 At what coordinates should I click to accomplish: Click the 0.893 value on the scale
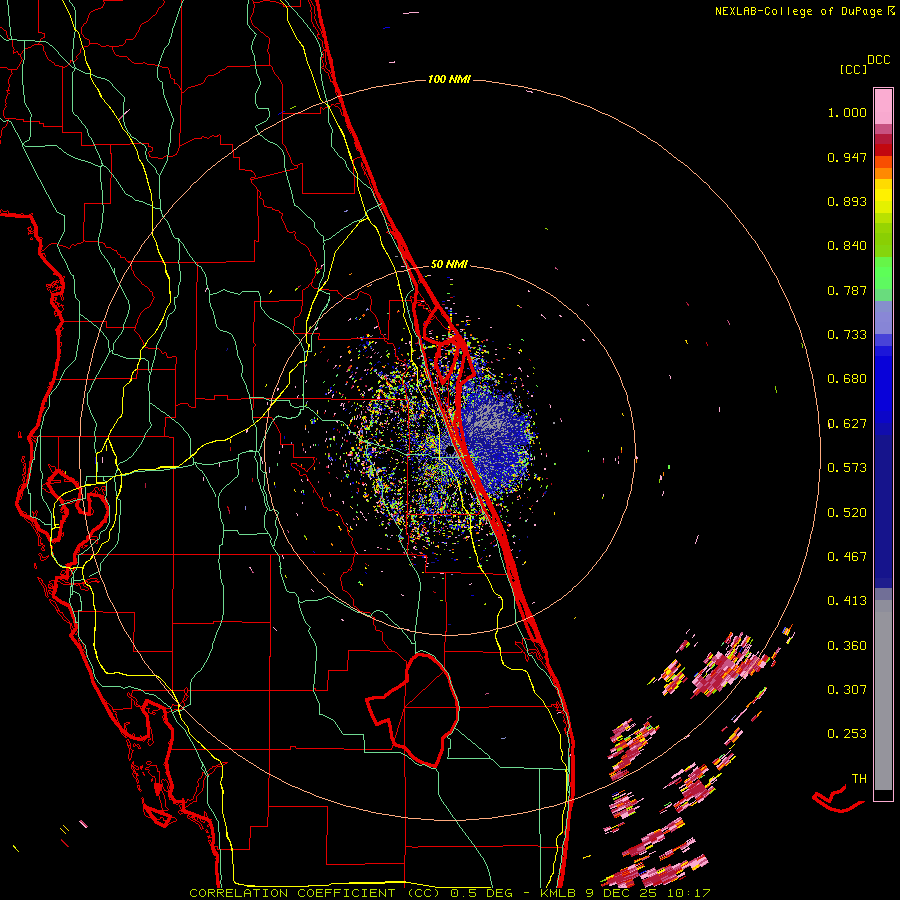847,201
